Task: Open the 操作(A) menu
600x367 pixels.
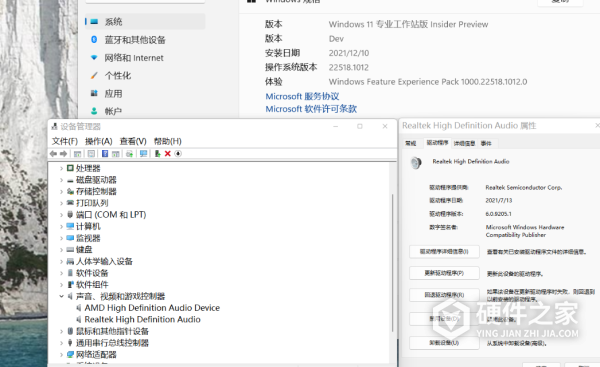Action: coord(98,141)
